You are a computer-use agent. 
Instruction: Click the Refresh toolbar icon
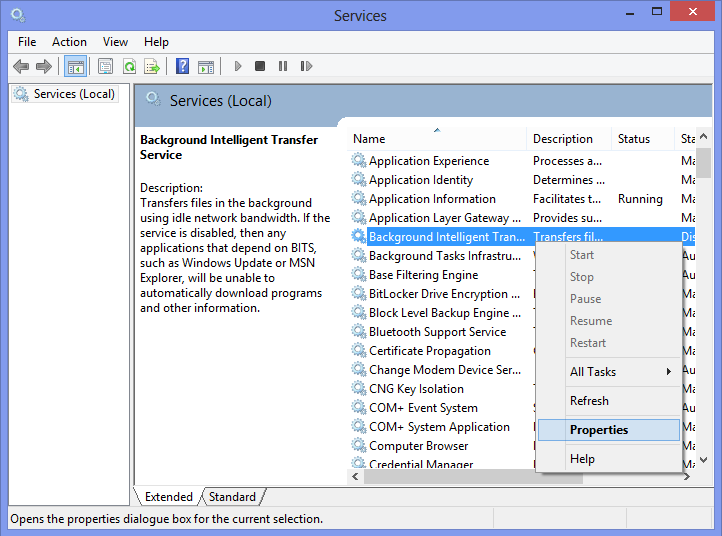129,67
